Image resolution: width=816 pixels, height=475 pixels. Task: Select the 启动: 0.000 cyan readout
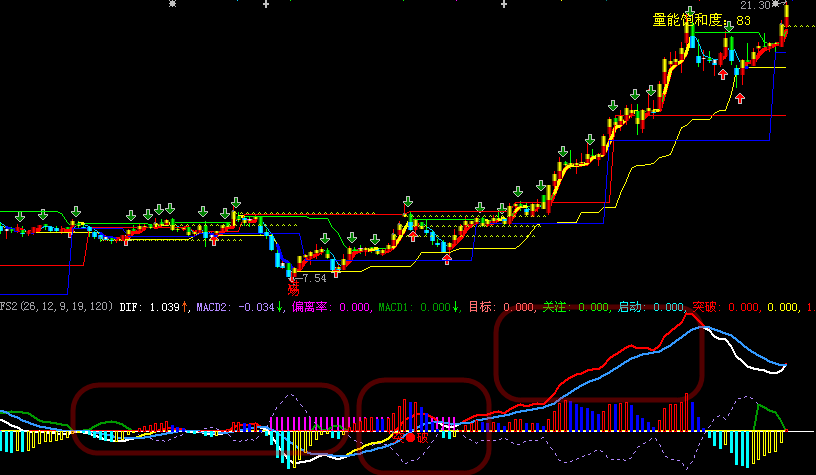pos(650,307)
